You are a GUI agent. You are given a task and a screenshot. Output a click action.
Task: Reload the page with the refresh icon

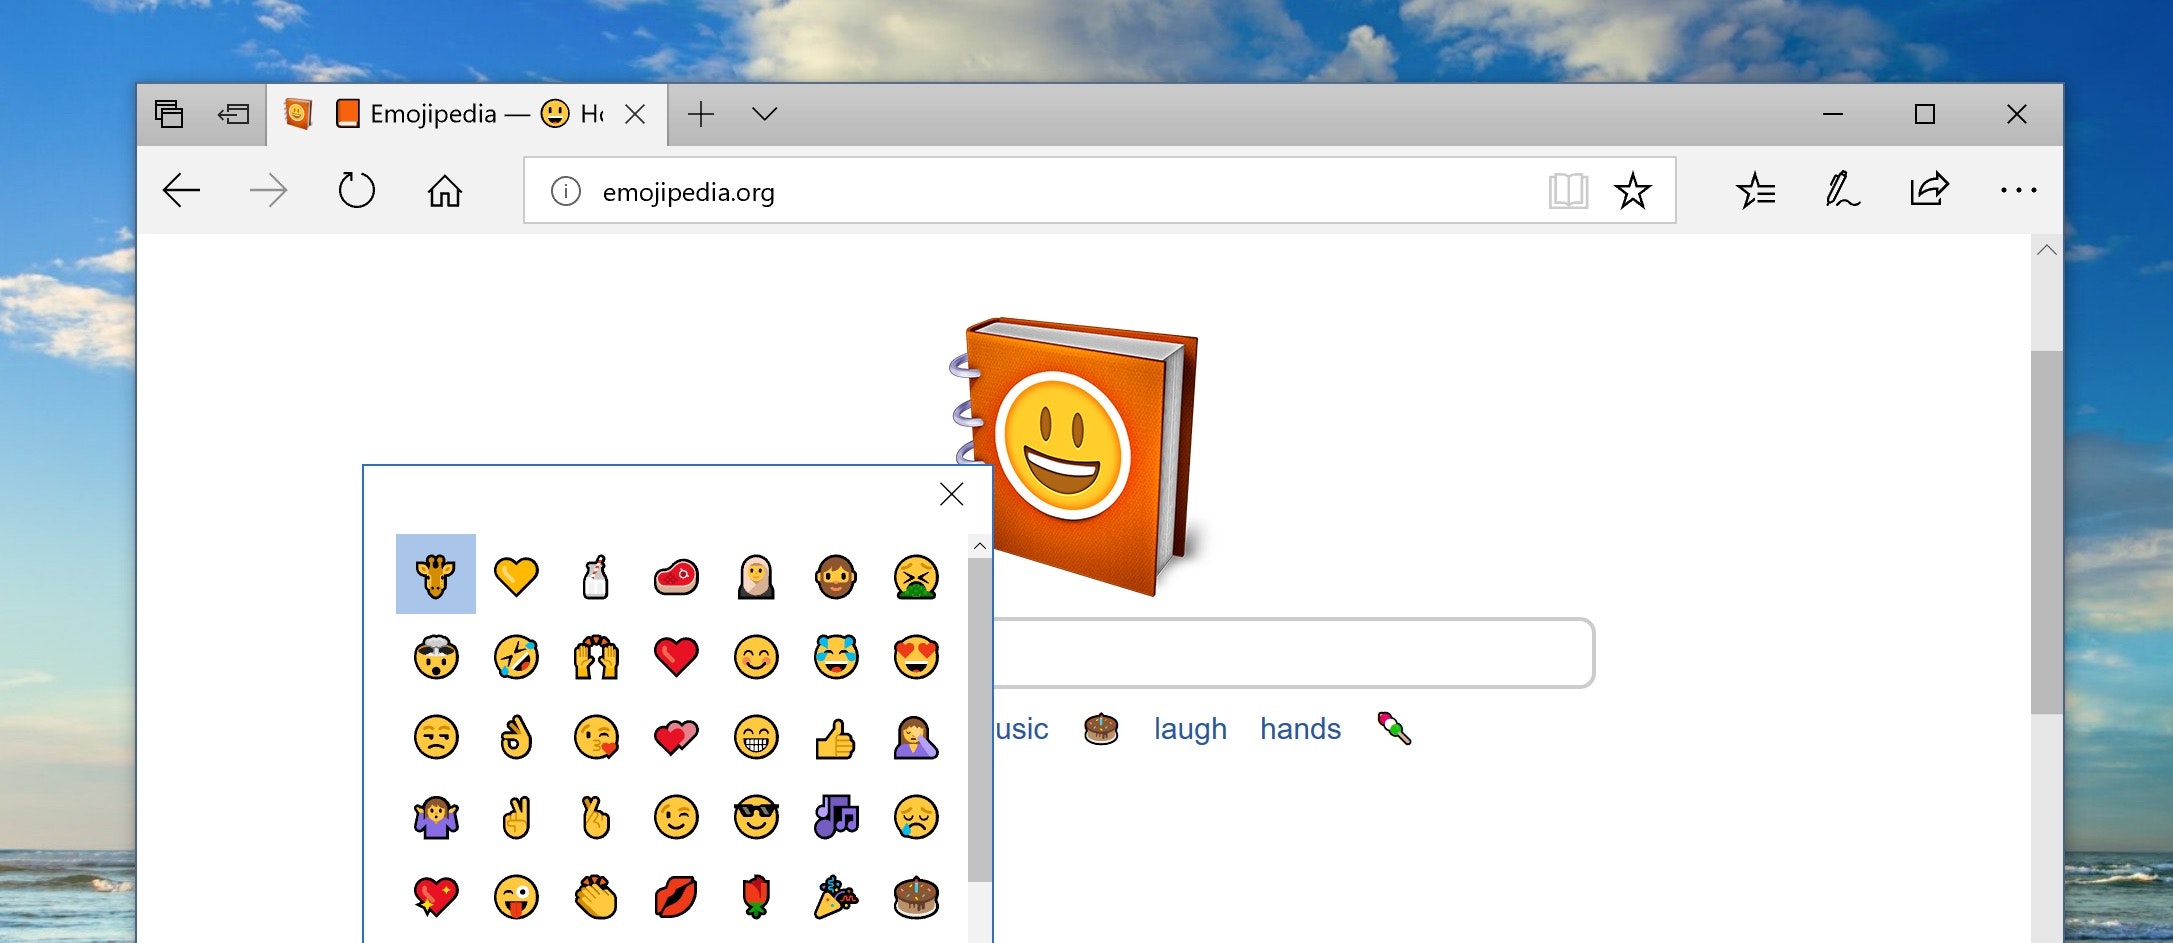coord(357,190)
